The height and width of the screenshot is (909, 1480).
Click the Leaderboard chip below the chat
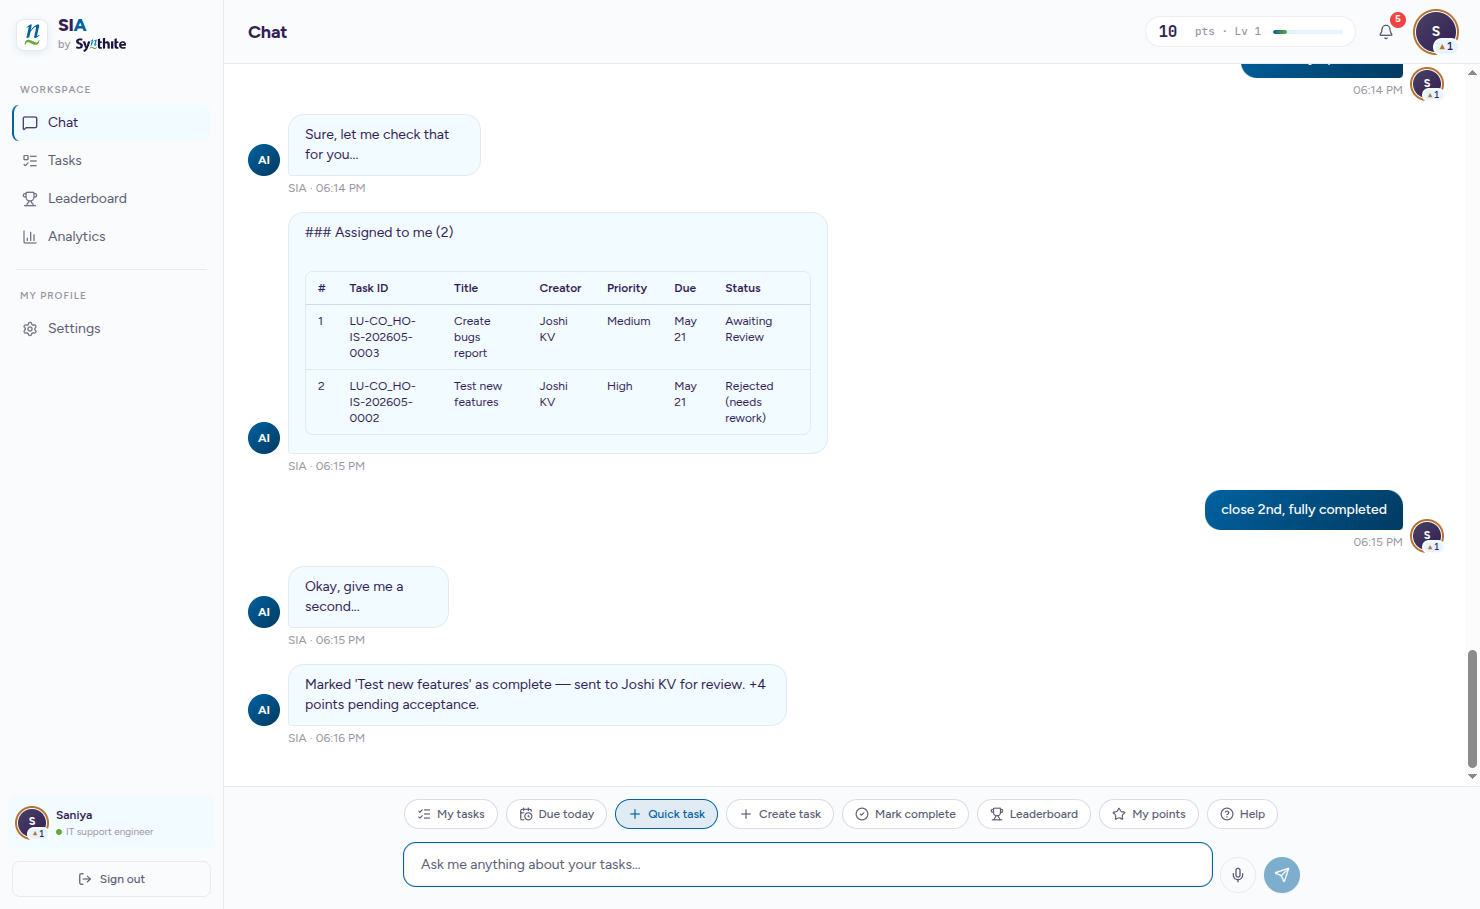point(1034,814)
